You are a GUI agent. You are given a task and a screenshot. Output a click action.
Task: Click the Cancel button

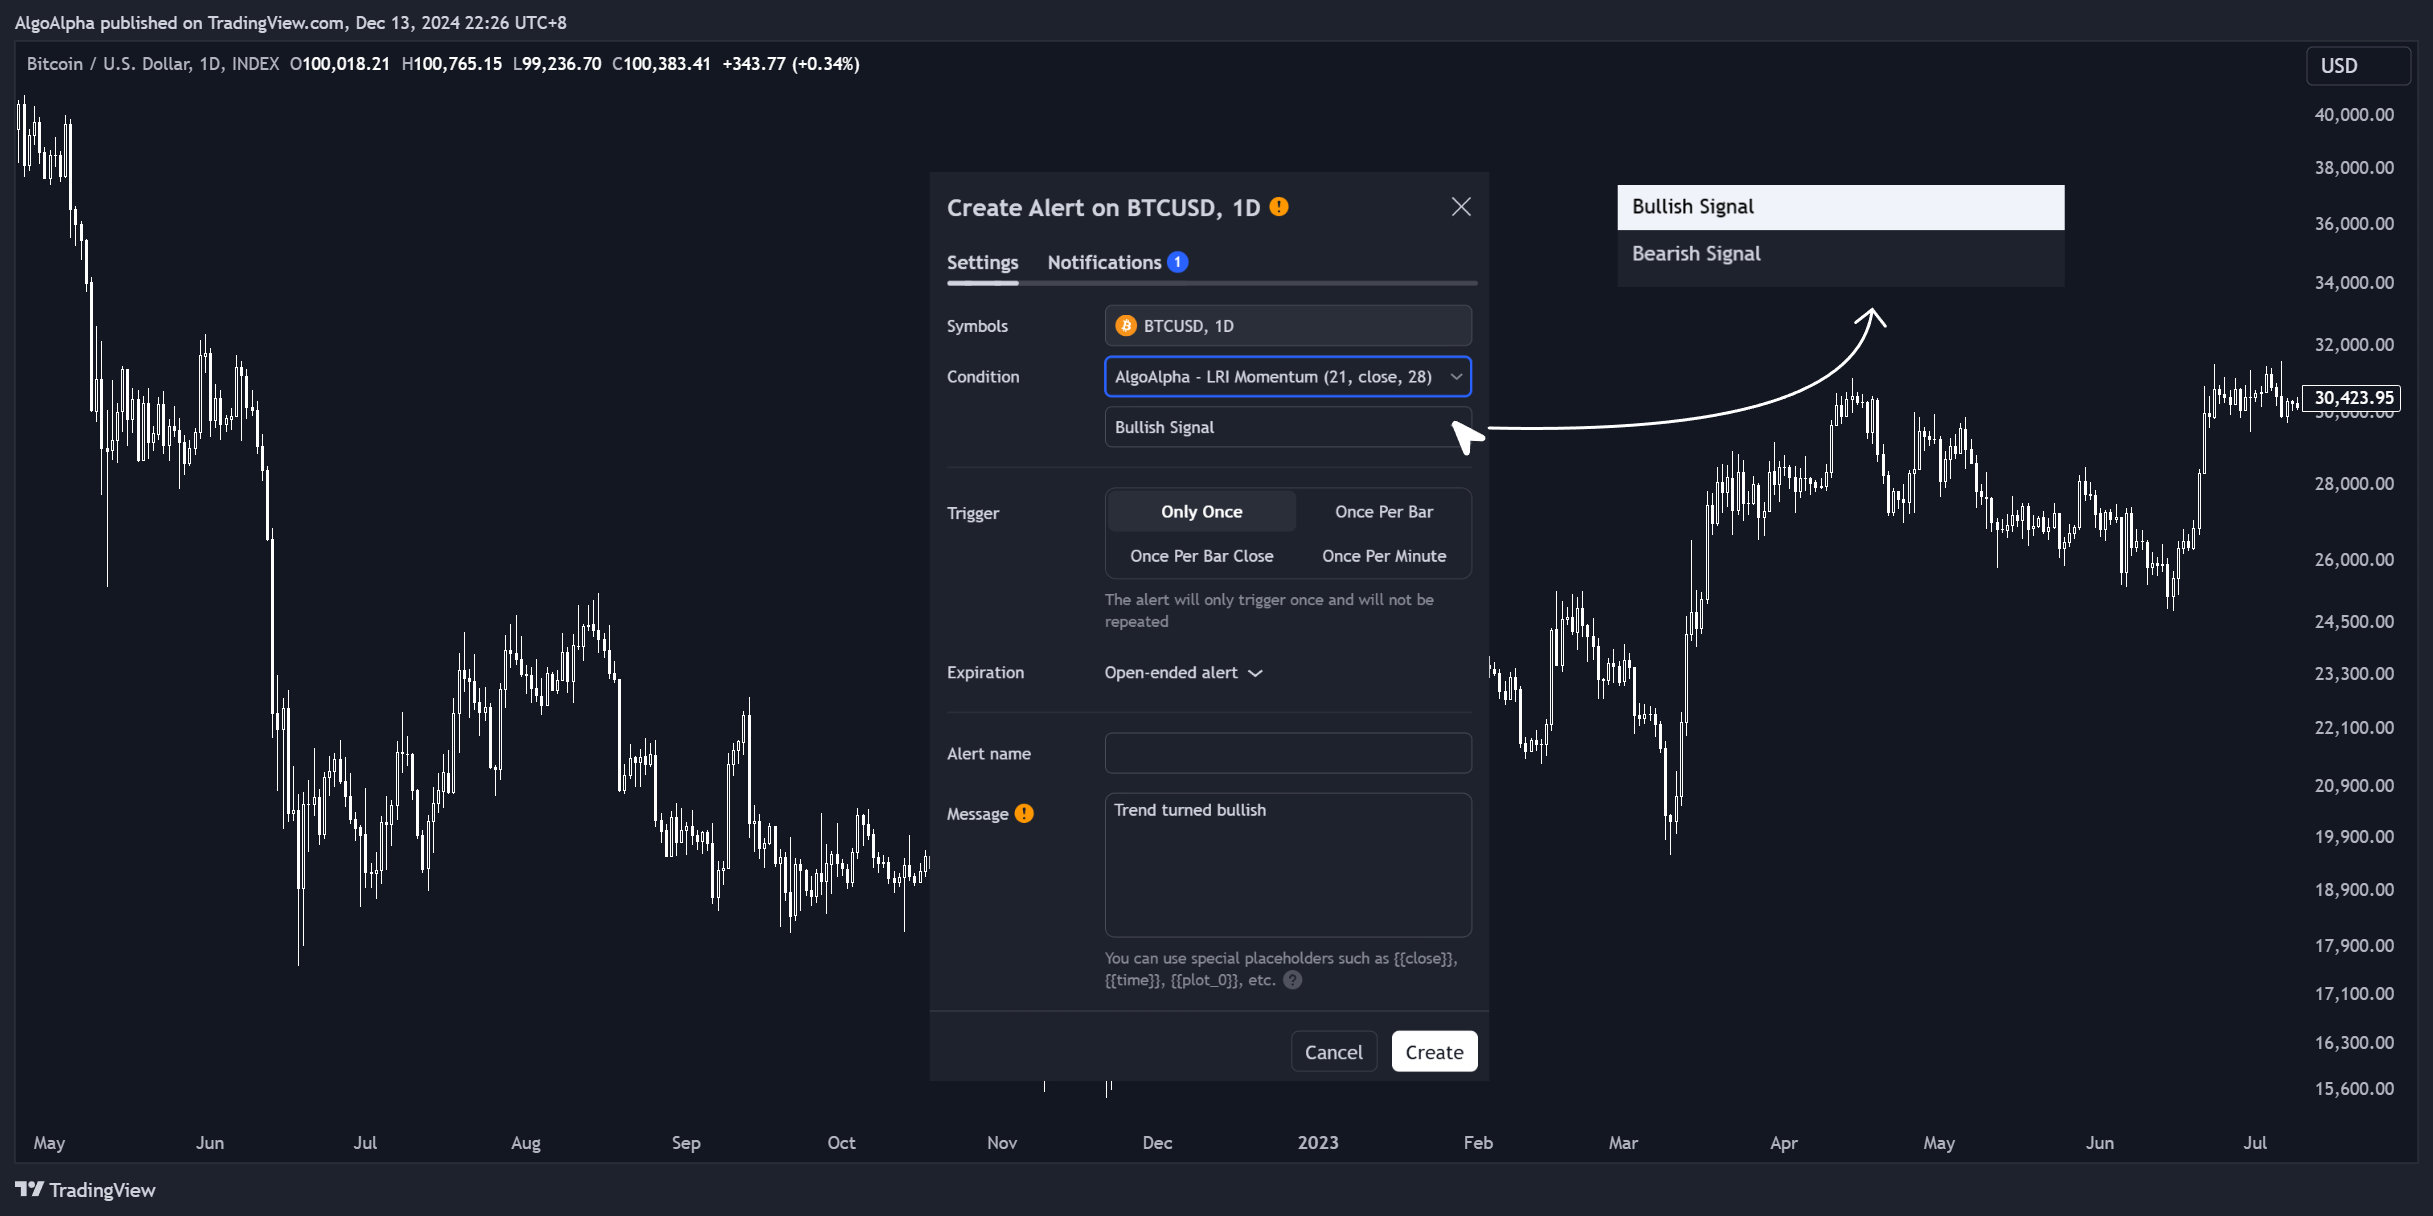pos(1334,1052)
